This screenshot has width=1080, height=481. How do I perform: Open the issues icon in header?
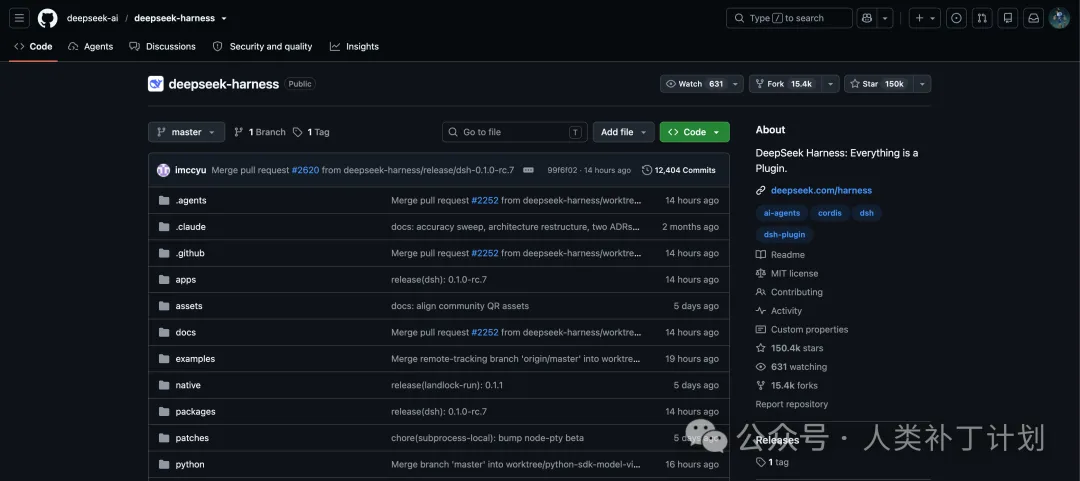tap(956, 18)
